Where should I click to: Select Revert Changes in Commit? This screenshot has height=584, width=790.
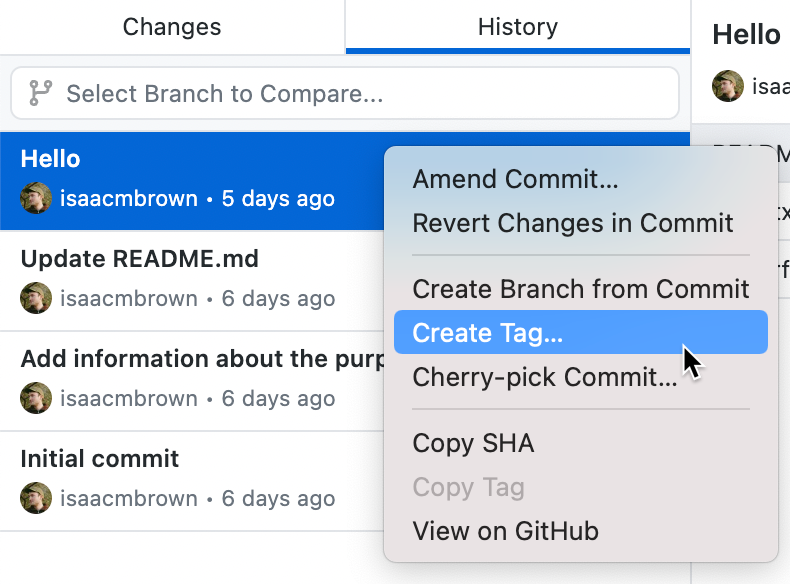click(573, 222)
